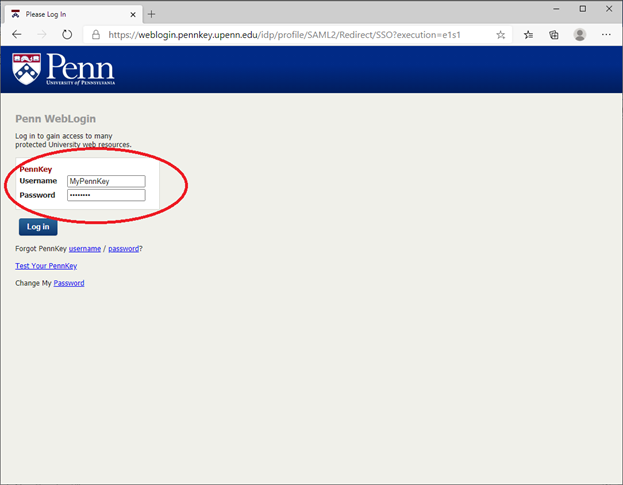Go back with the browser back arrow

17,35
